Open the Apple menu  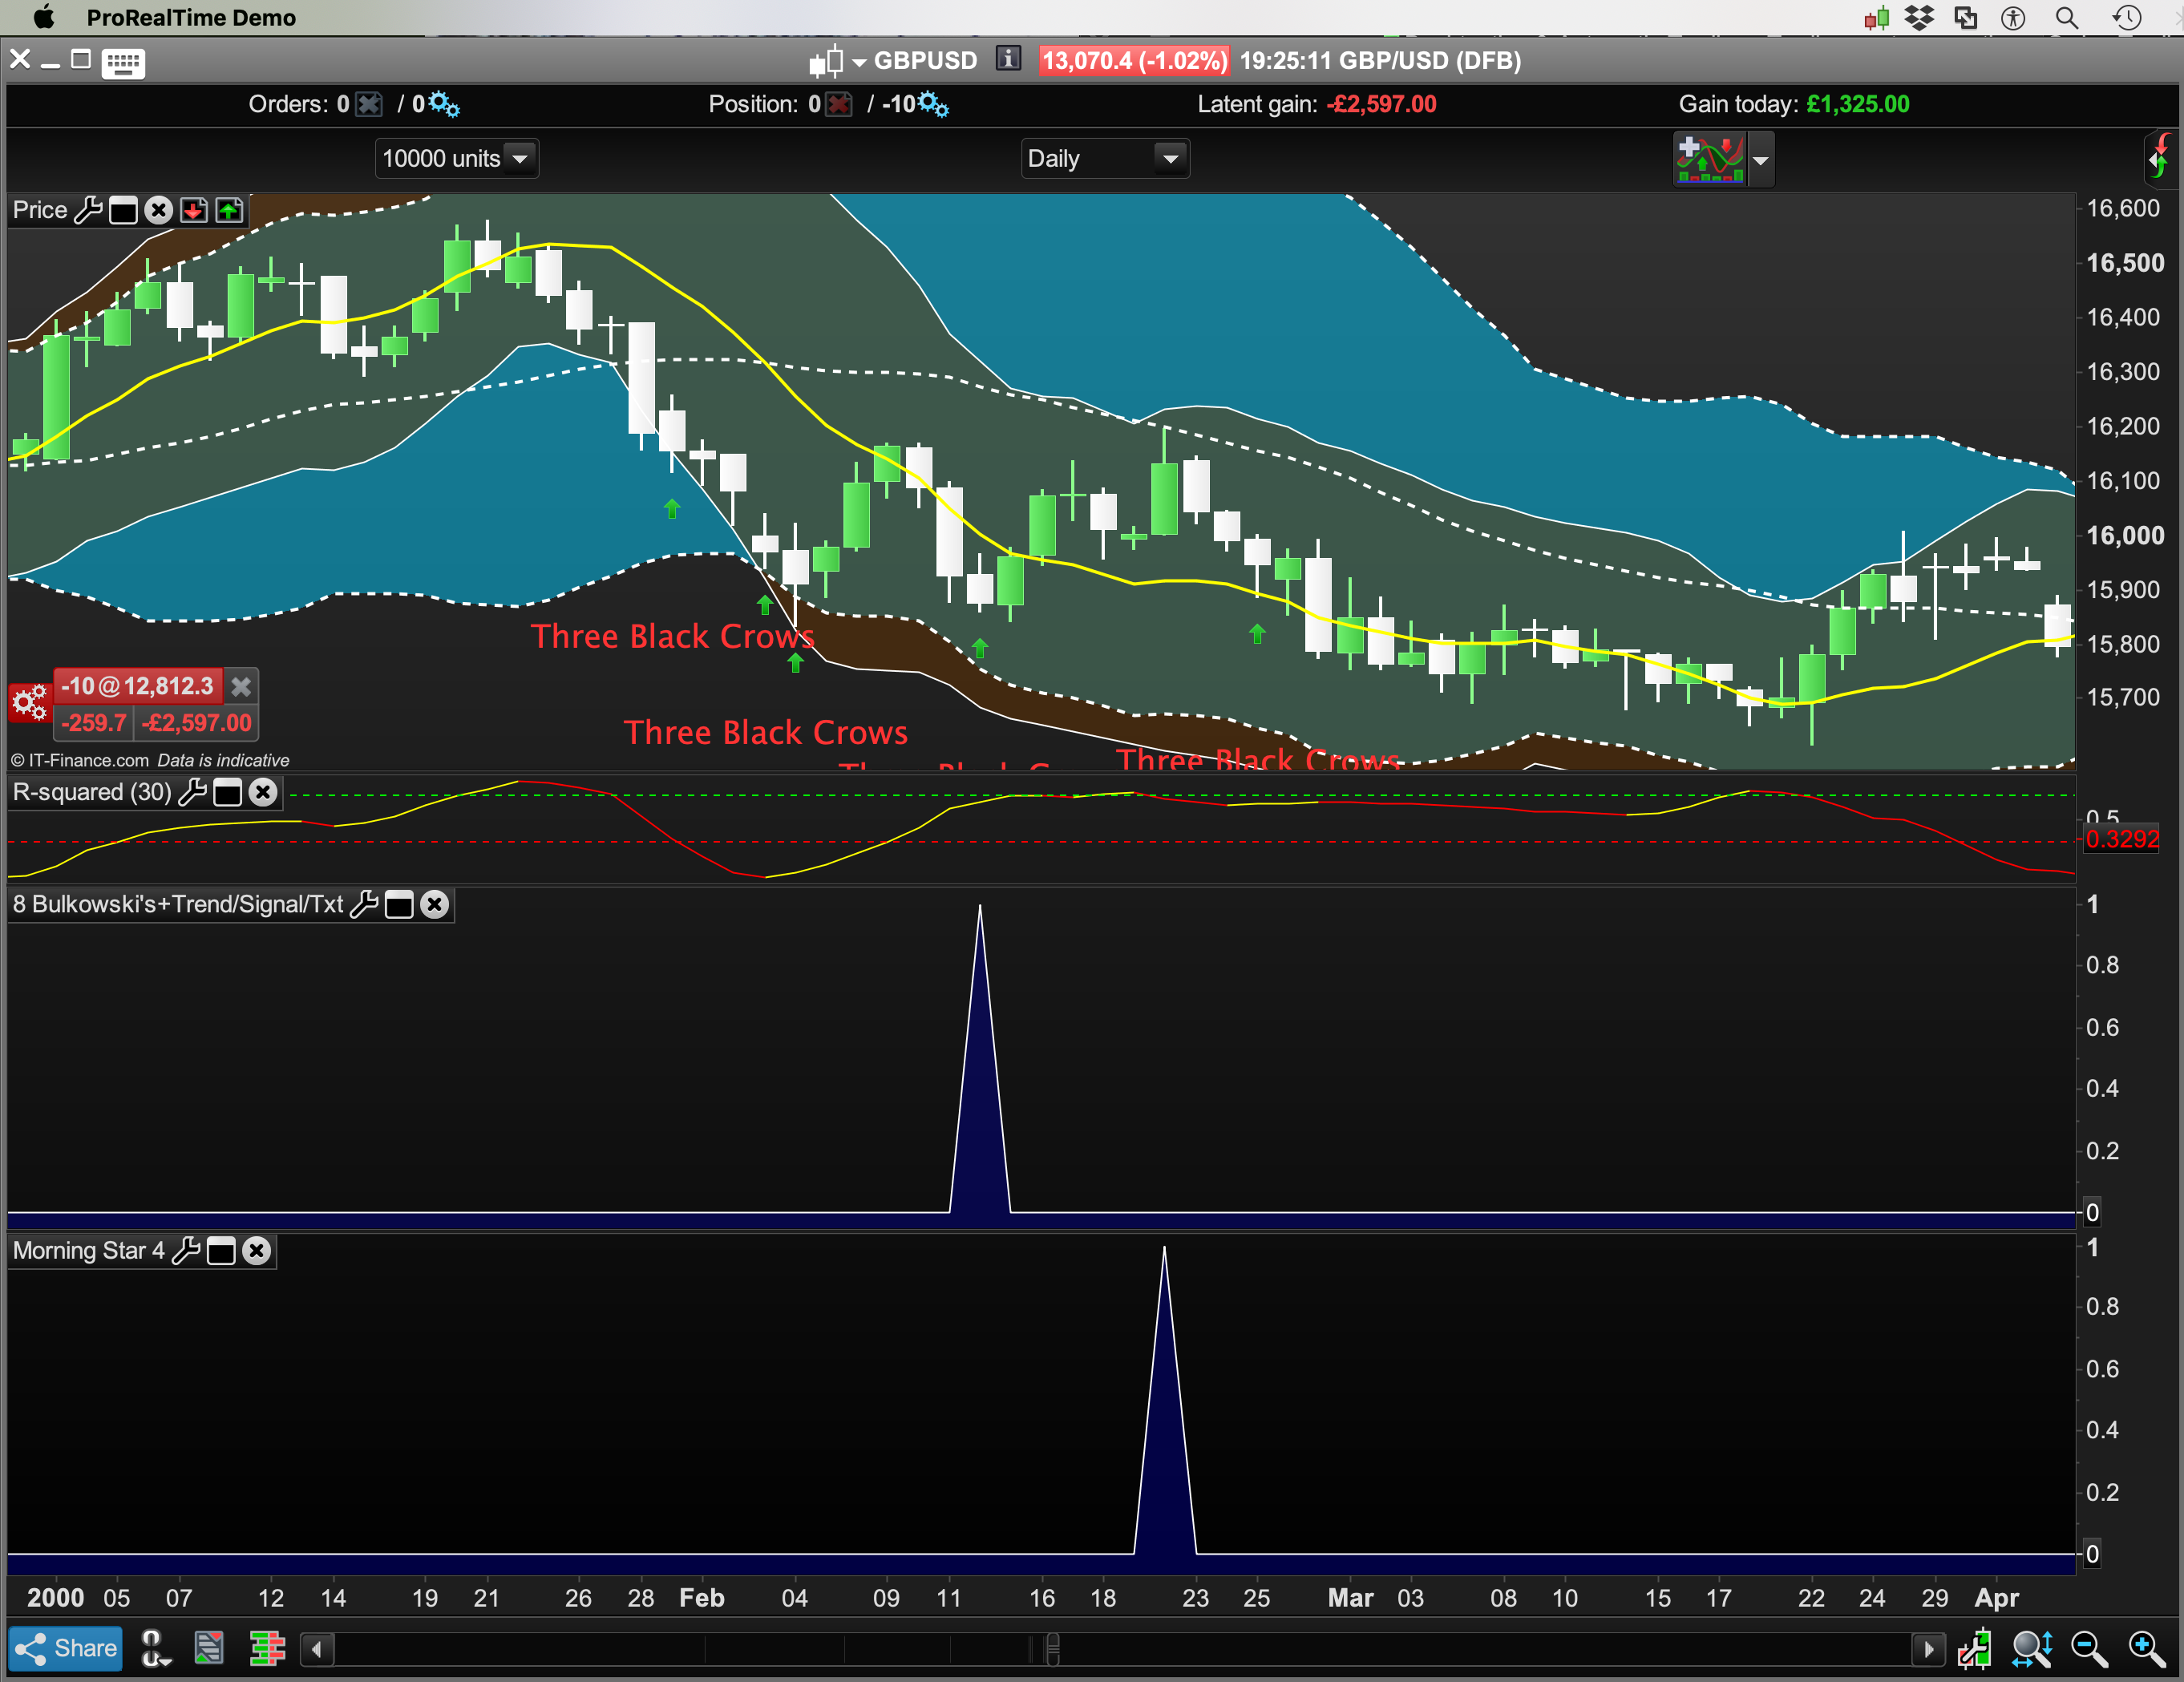coord(43,17)
